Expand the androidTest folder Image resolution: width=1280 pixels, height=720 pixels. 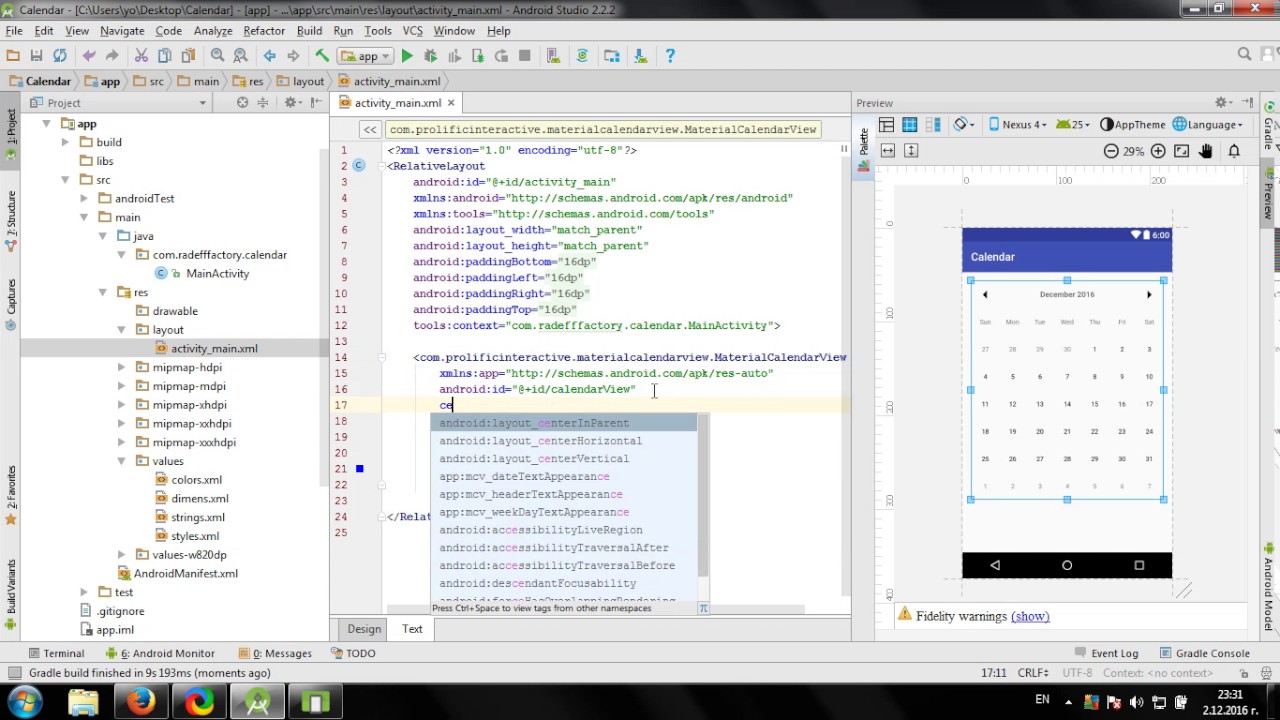(84, 198)
